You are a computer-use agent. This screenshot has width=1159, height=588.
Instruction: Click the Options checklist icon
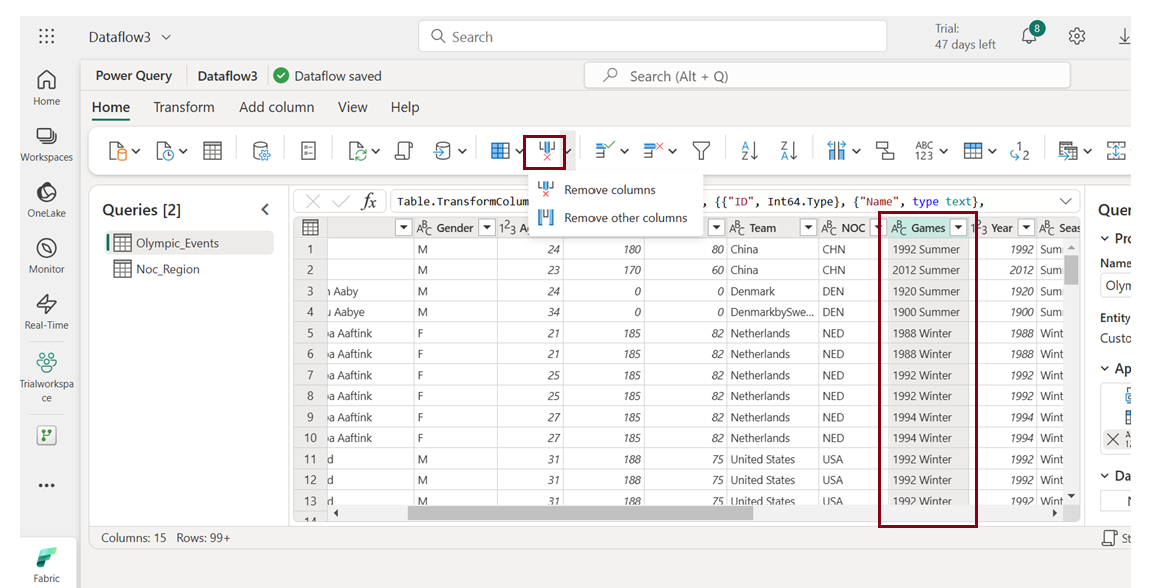click(308, 151)
